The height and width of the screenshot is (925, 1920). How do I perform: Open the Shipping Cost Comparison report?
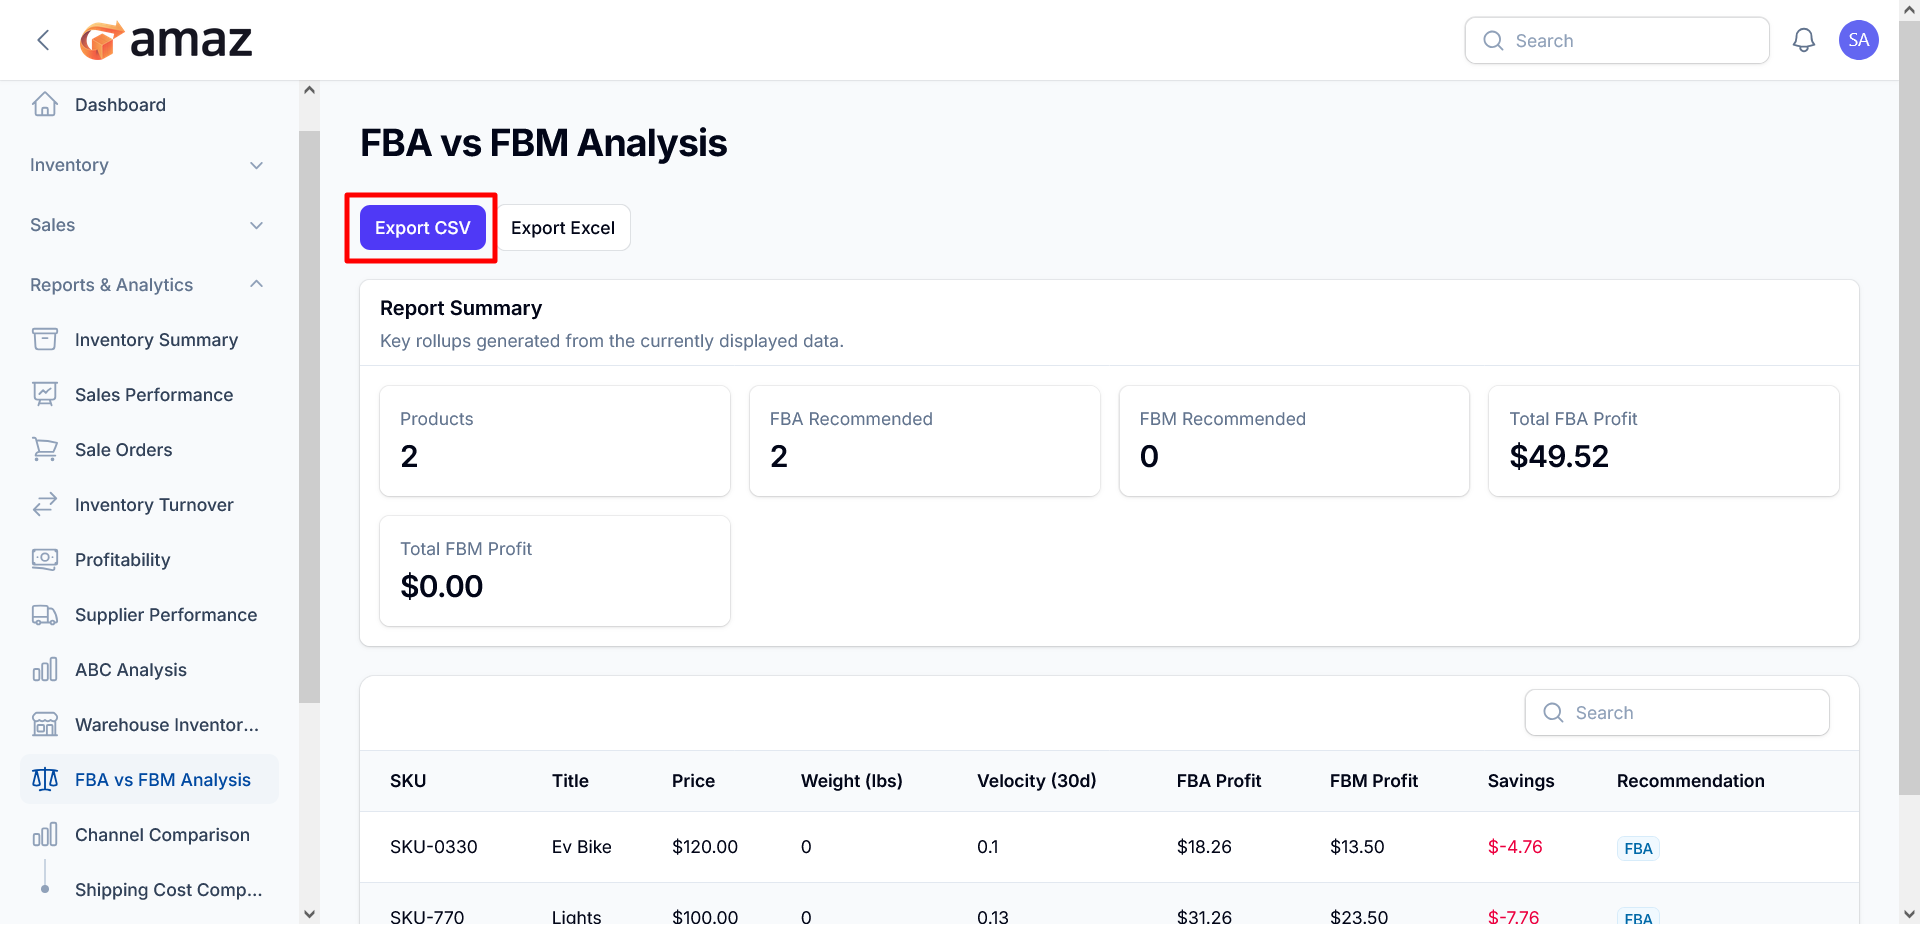tap(149, 890)
